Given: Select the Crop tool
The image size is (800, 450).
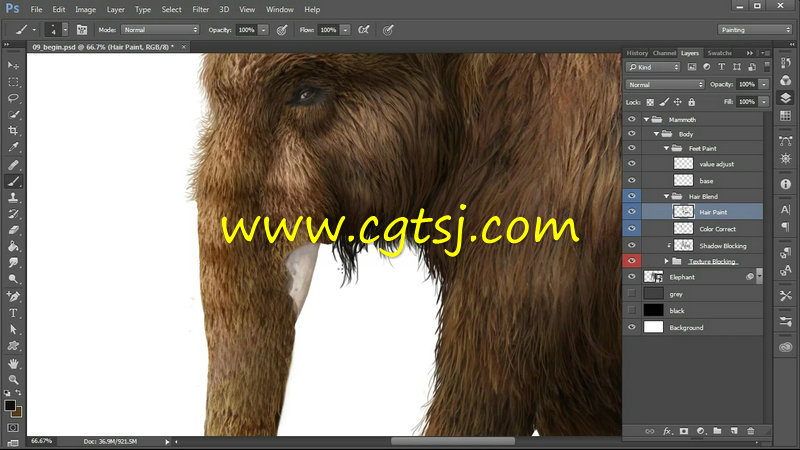Looking at the screenshot, I should click(13, 131).
